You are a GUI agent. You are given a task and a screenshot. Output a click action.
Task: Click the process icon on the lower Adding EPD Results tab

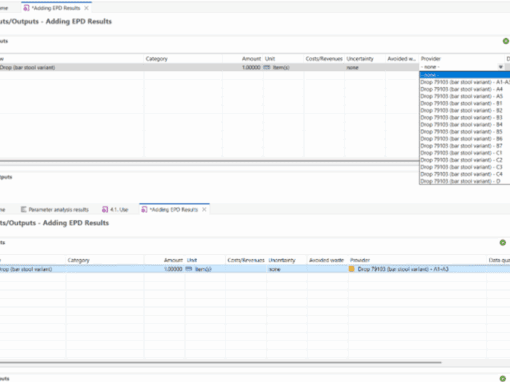coord(144,209)
